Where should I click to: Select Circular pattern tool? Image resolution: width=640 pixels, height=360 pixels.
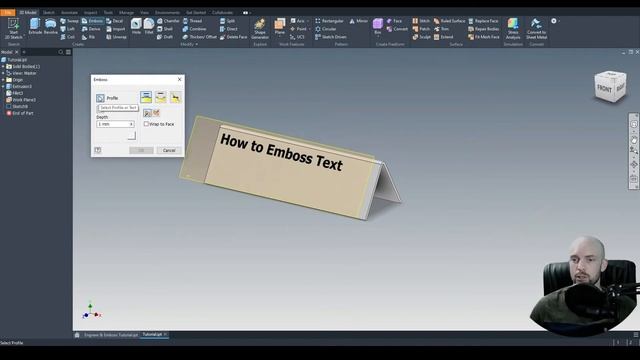tap(326, 29)
